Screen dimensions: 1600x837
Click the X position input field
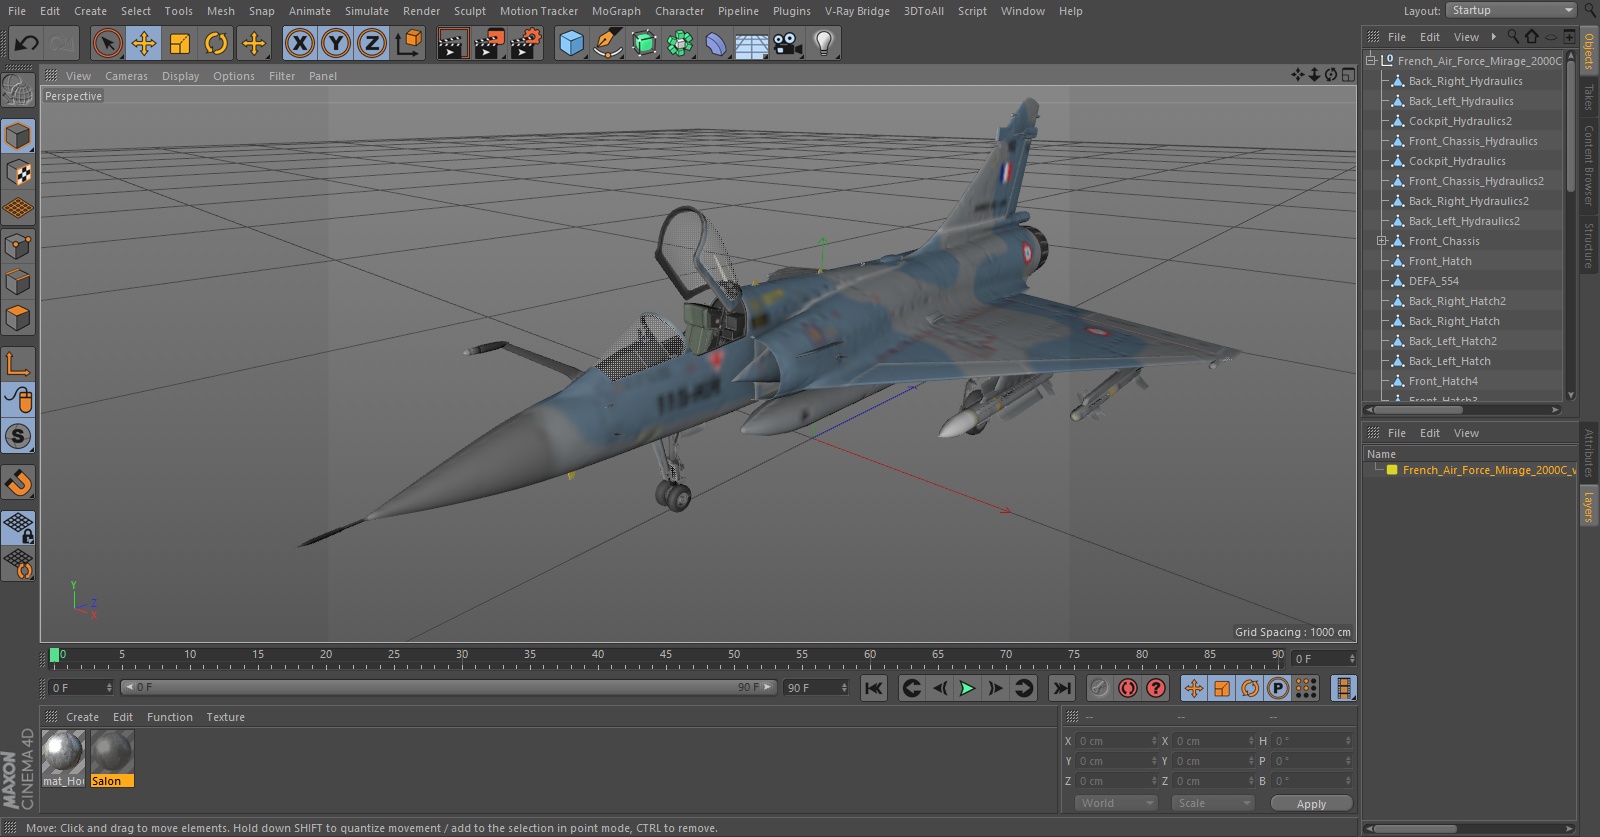(1115, 741)
